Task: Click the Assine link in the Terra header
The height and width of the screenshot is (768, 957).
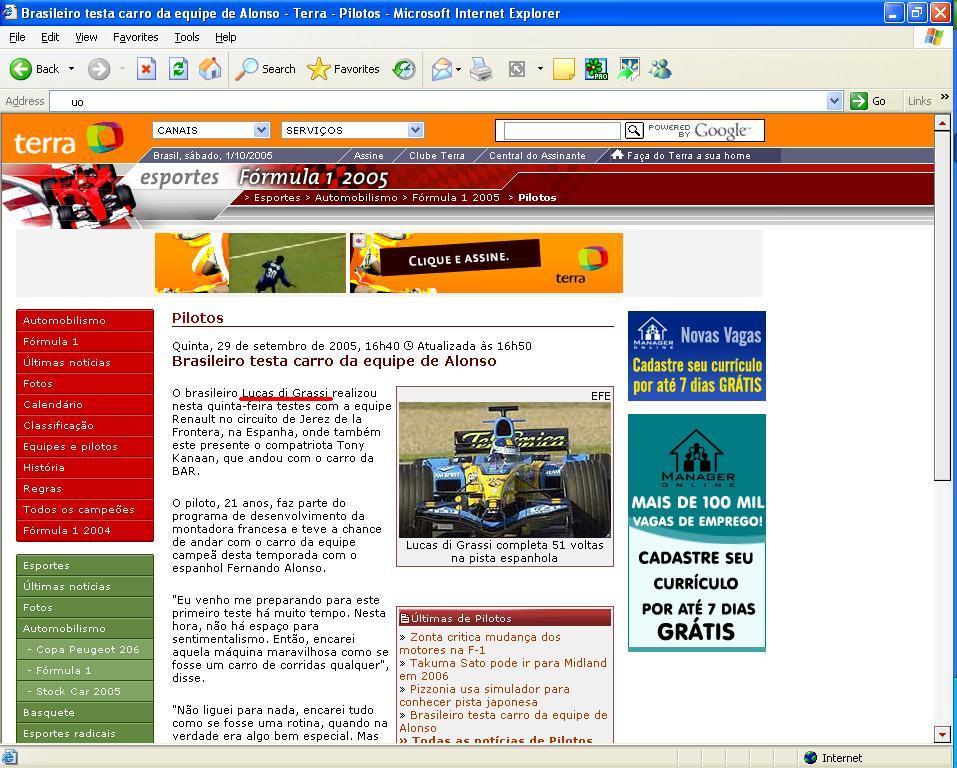Action: [369, 156]
